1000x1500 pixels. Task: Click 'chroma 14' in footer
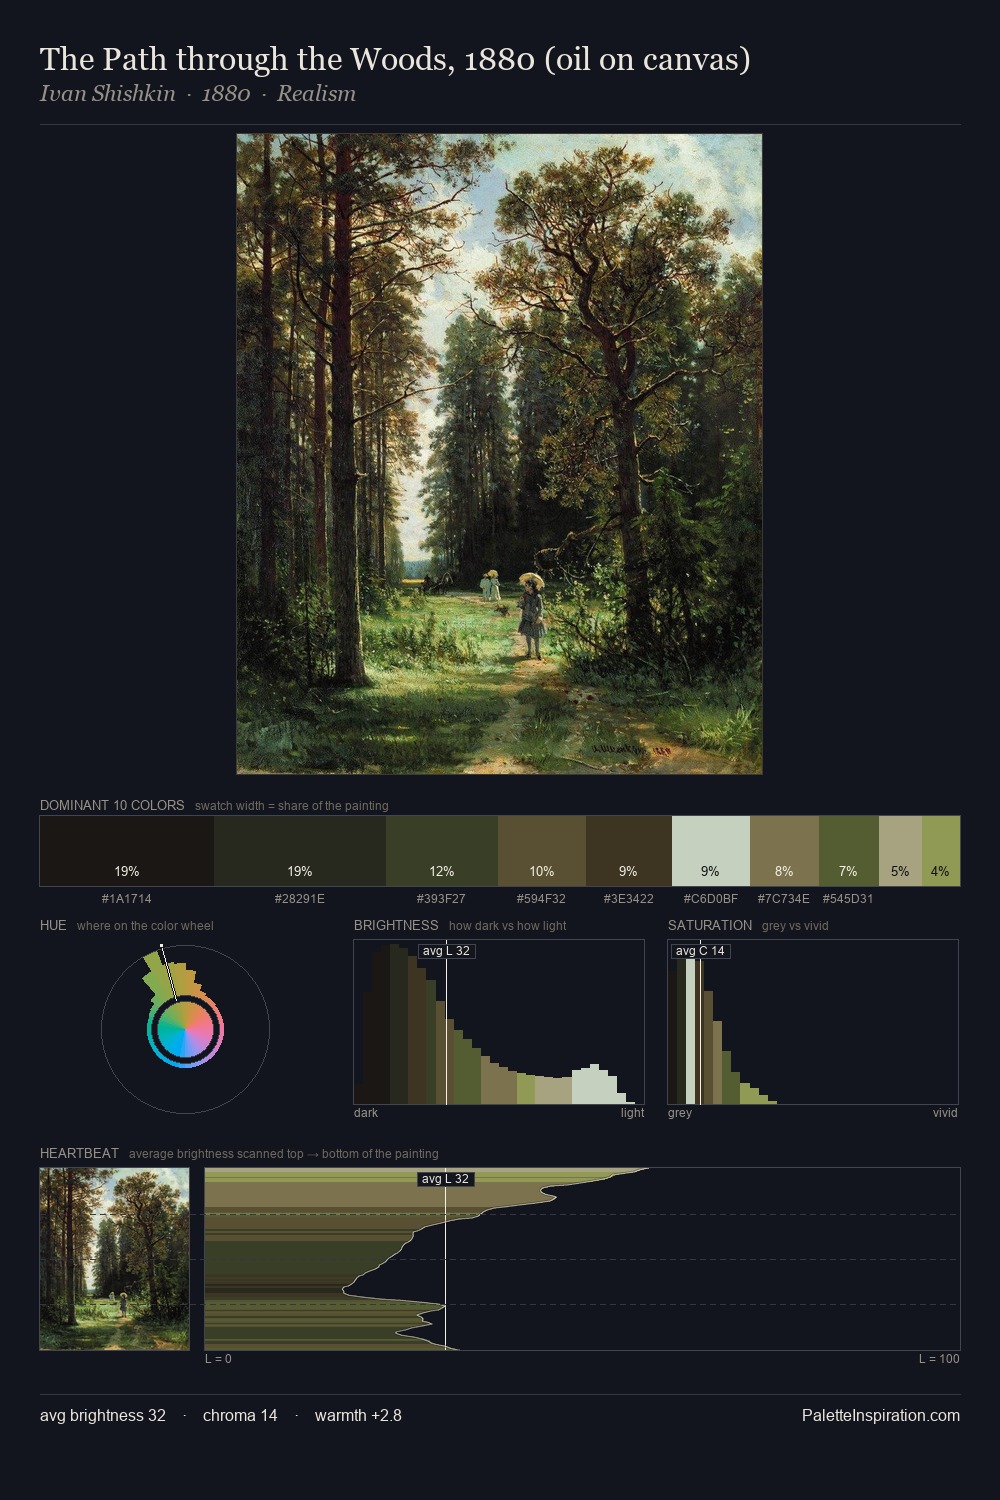pyautogui.click(x=240, y=1415)
